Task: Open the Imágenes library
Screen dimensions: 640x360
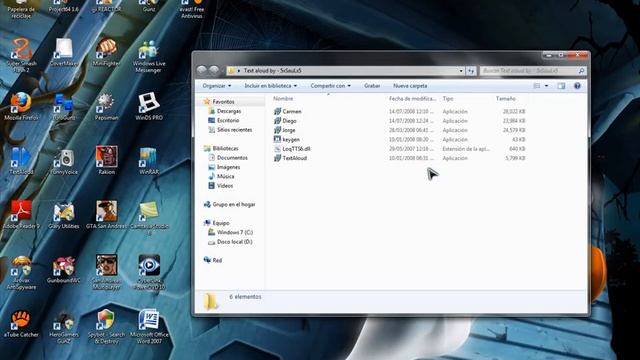Action: point(228,167)
